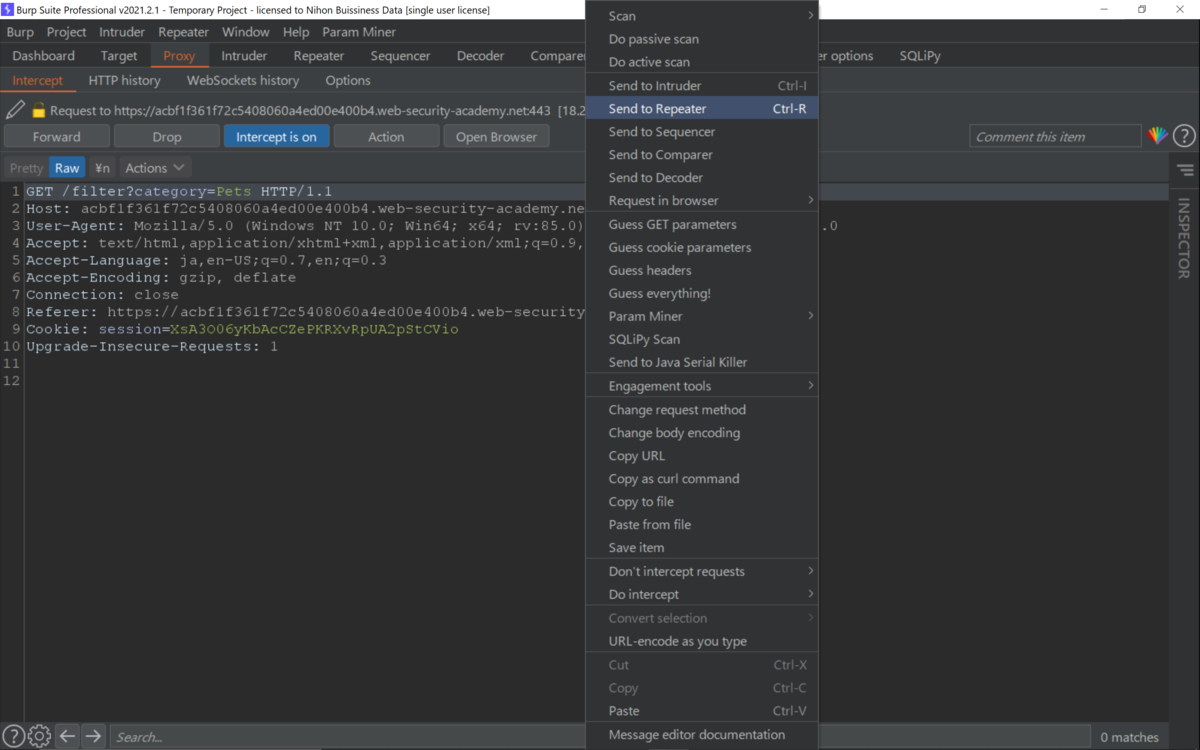Expand Engagement tools submenu
The image size is (1200, 750).
point(702,386)
